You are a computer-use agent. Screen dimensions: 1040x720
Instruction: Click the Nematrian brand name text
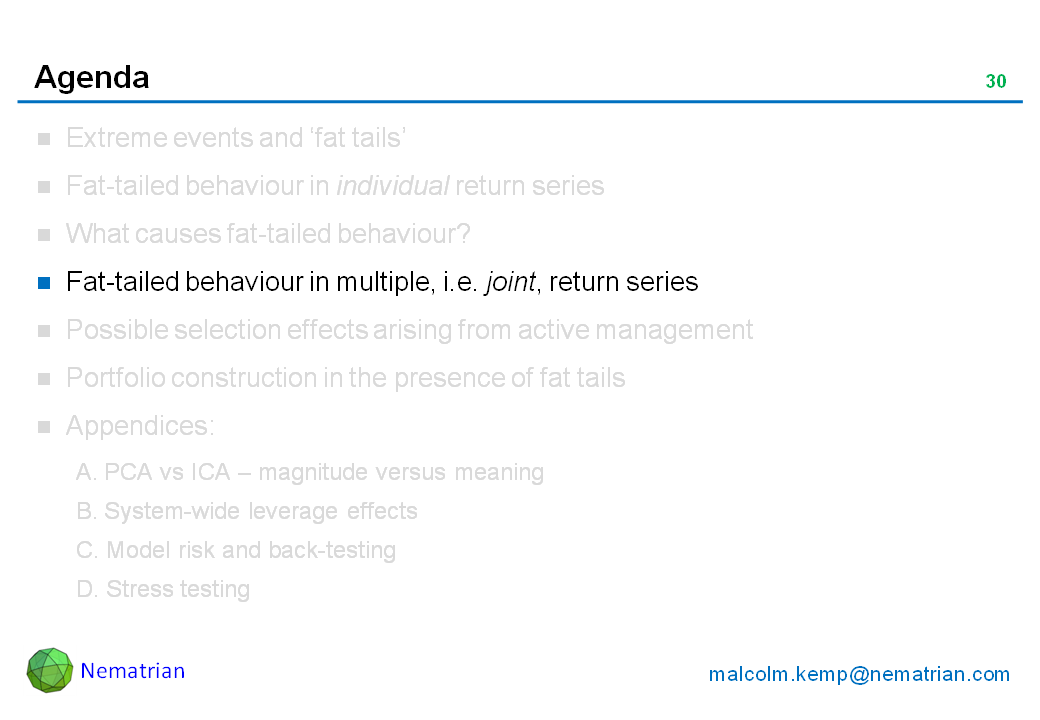point(133,671)
